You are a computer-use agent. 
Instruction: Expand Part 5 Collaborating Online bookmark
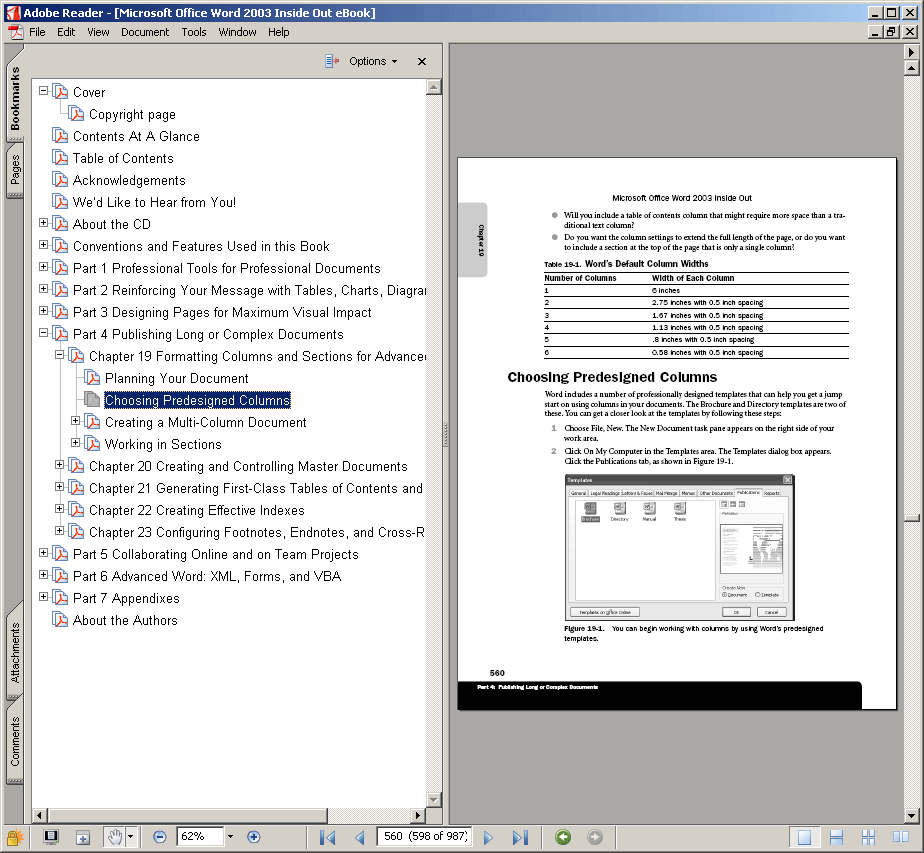point(43,554)
